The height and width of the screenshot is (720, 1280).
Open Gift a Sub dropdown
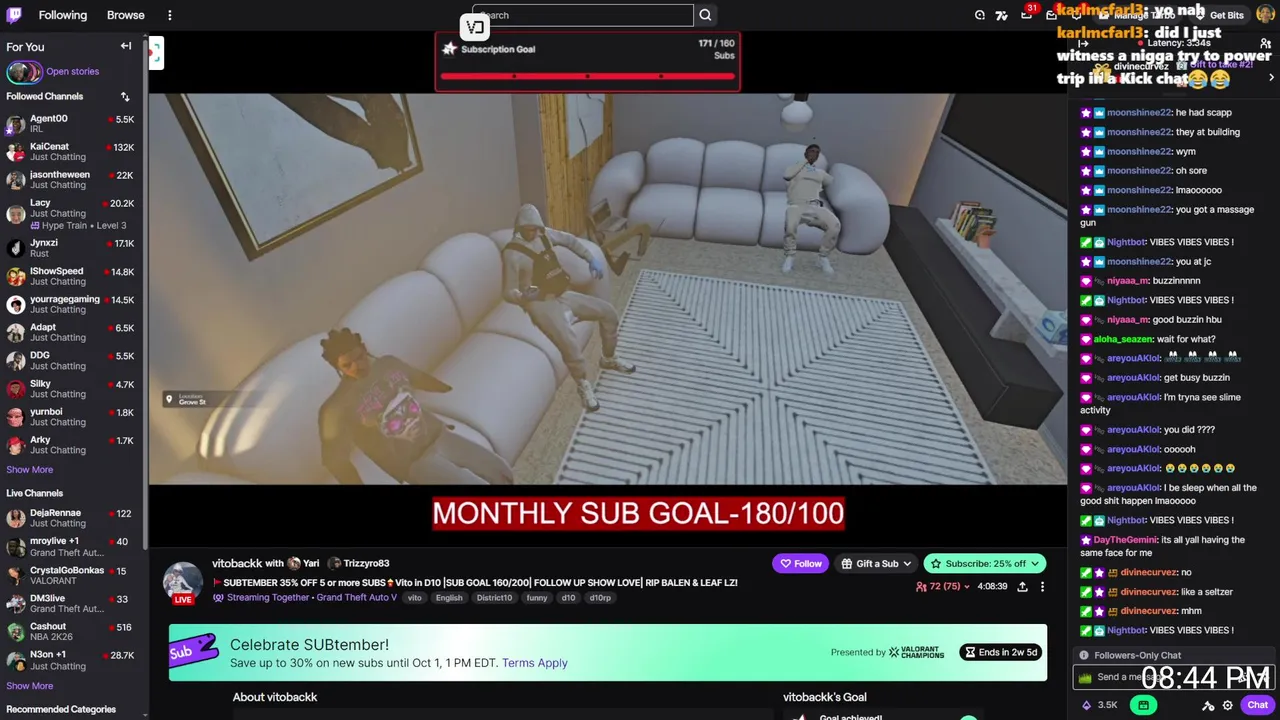pyautogui.click(x=876, y=563)
